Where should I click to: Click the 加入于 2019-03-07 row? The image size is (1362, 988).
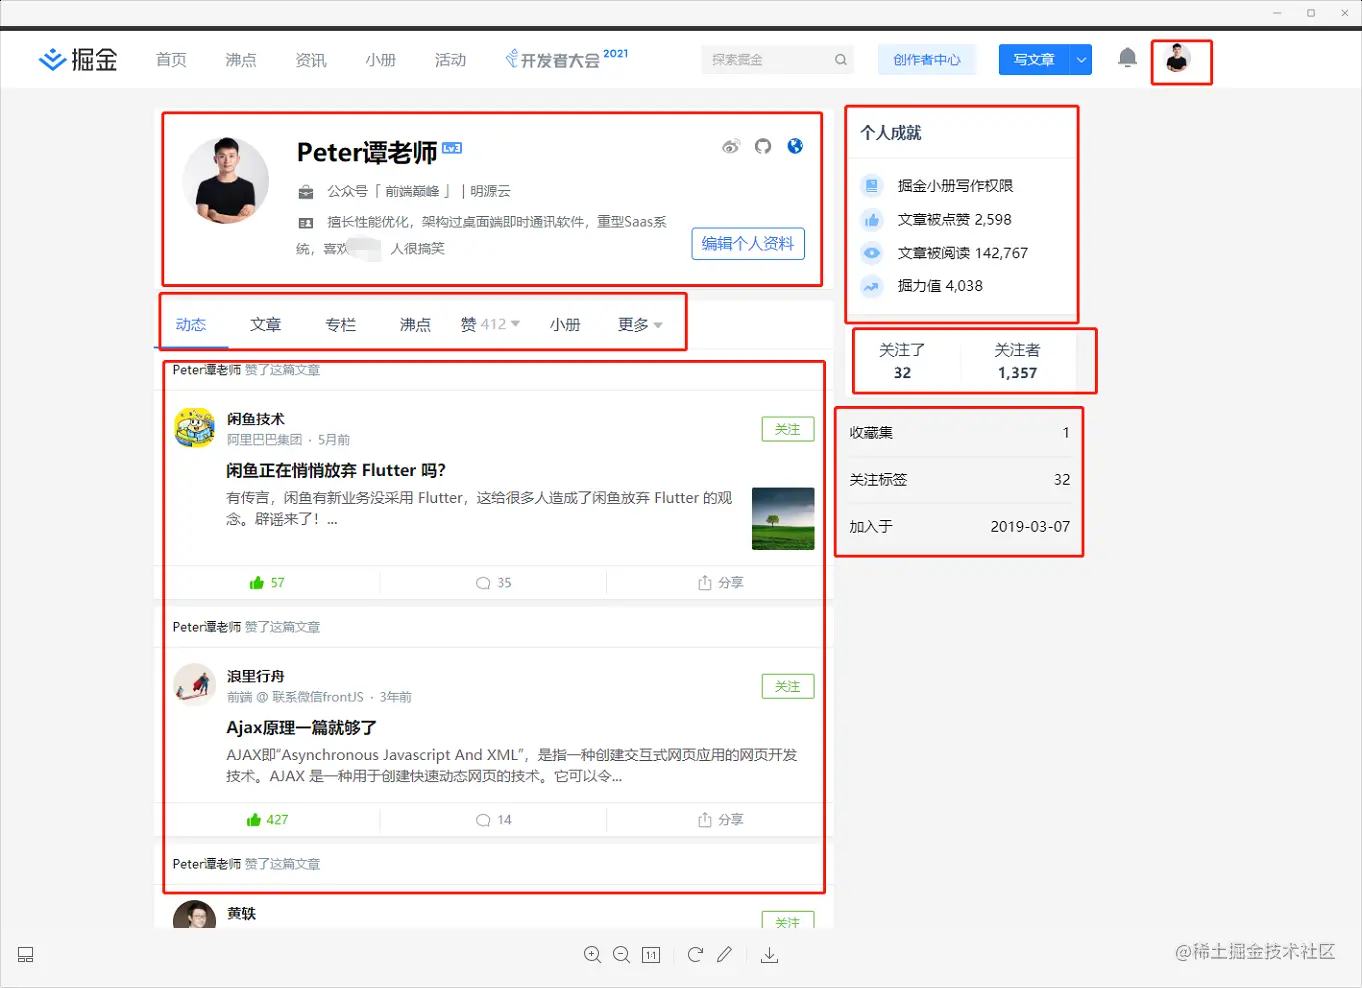click(x=959, y=527)
